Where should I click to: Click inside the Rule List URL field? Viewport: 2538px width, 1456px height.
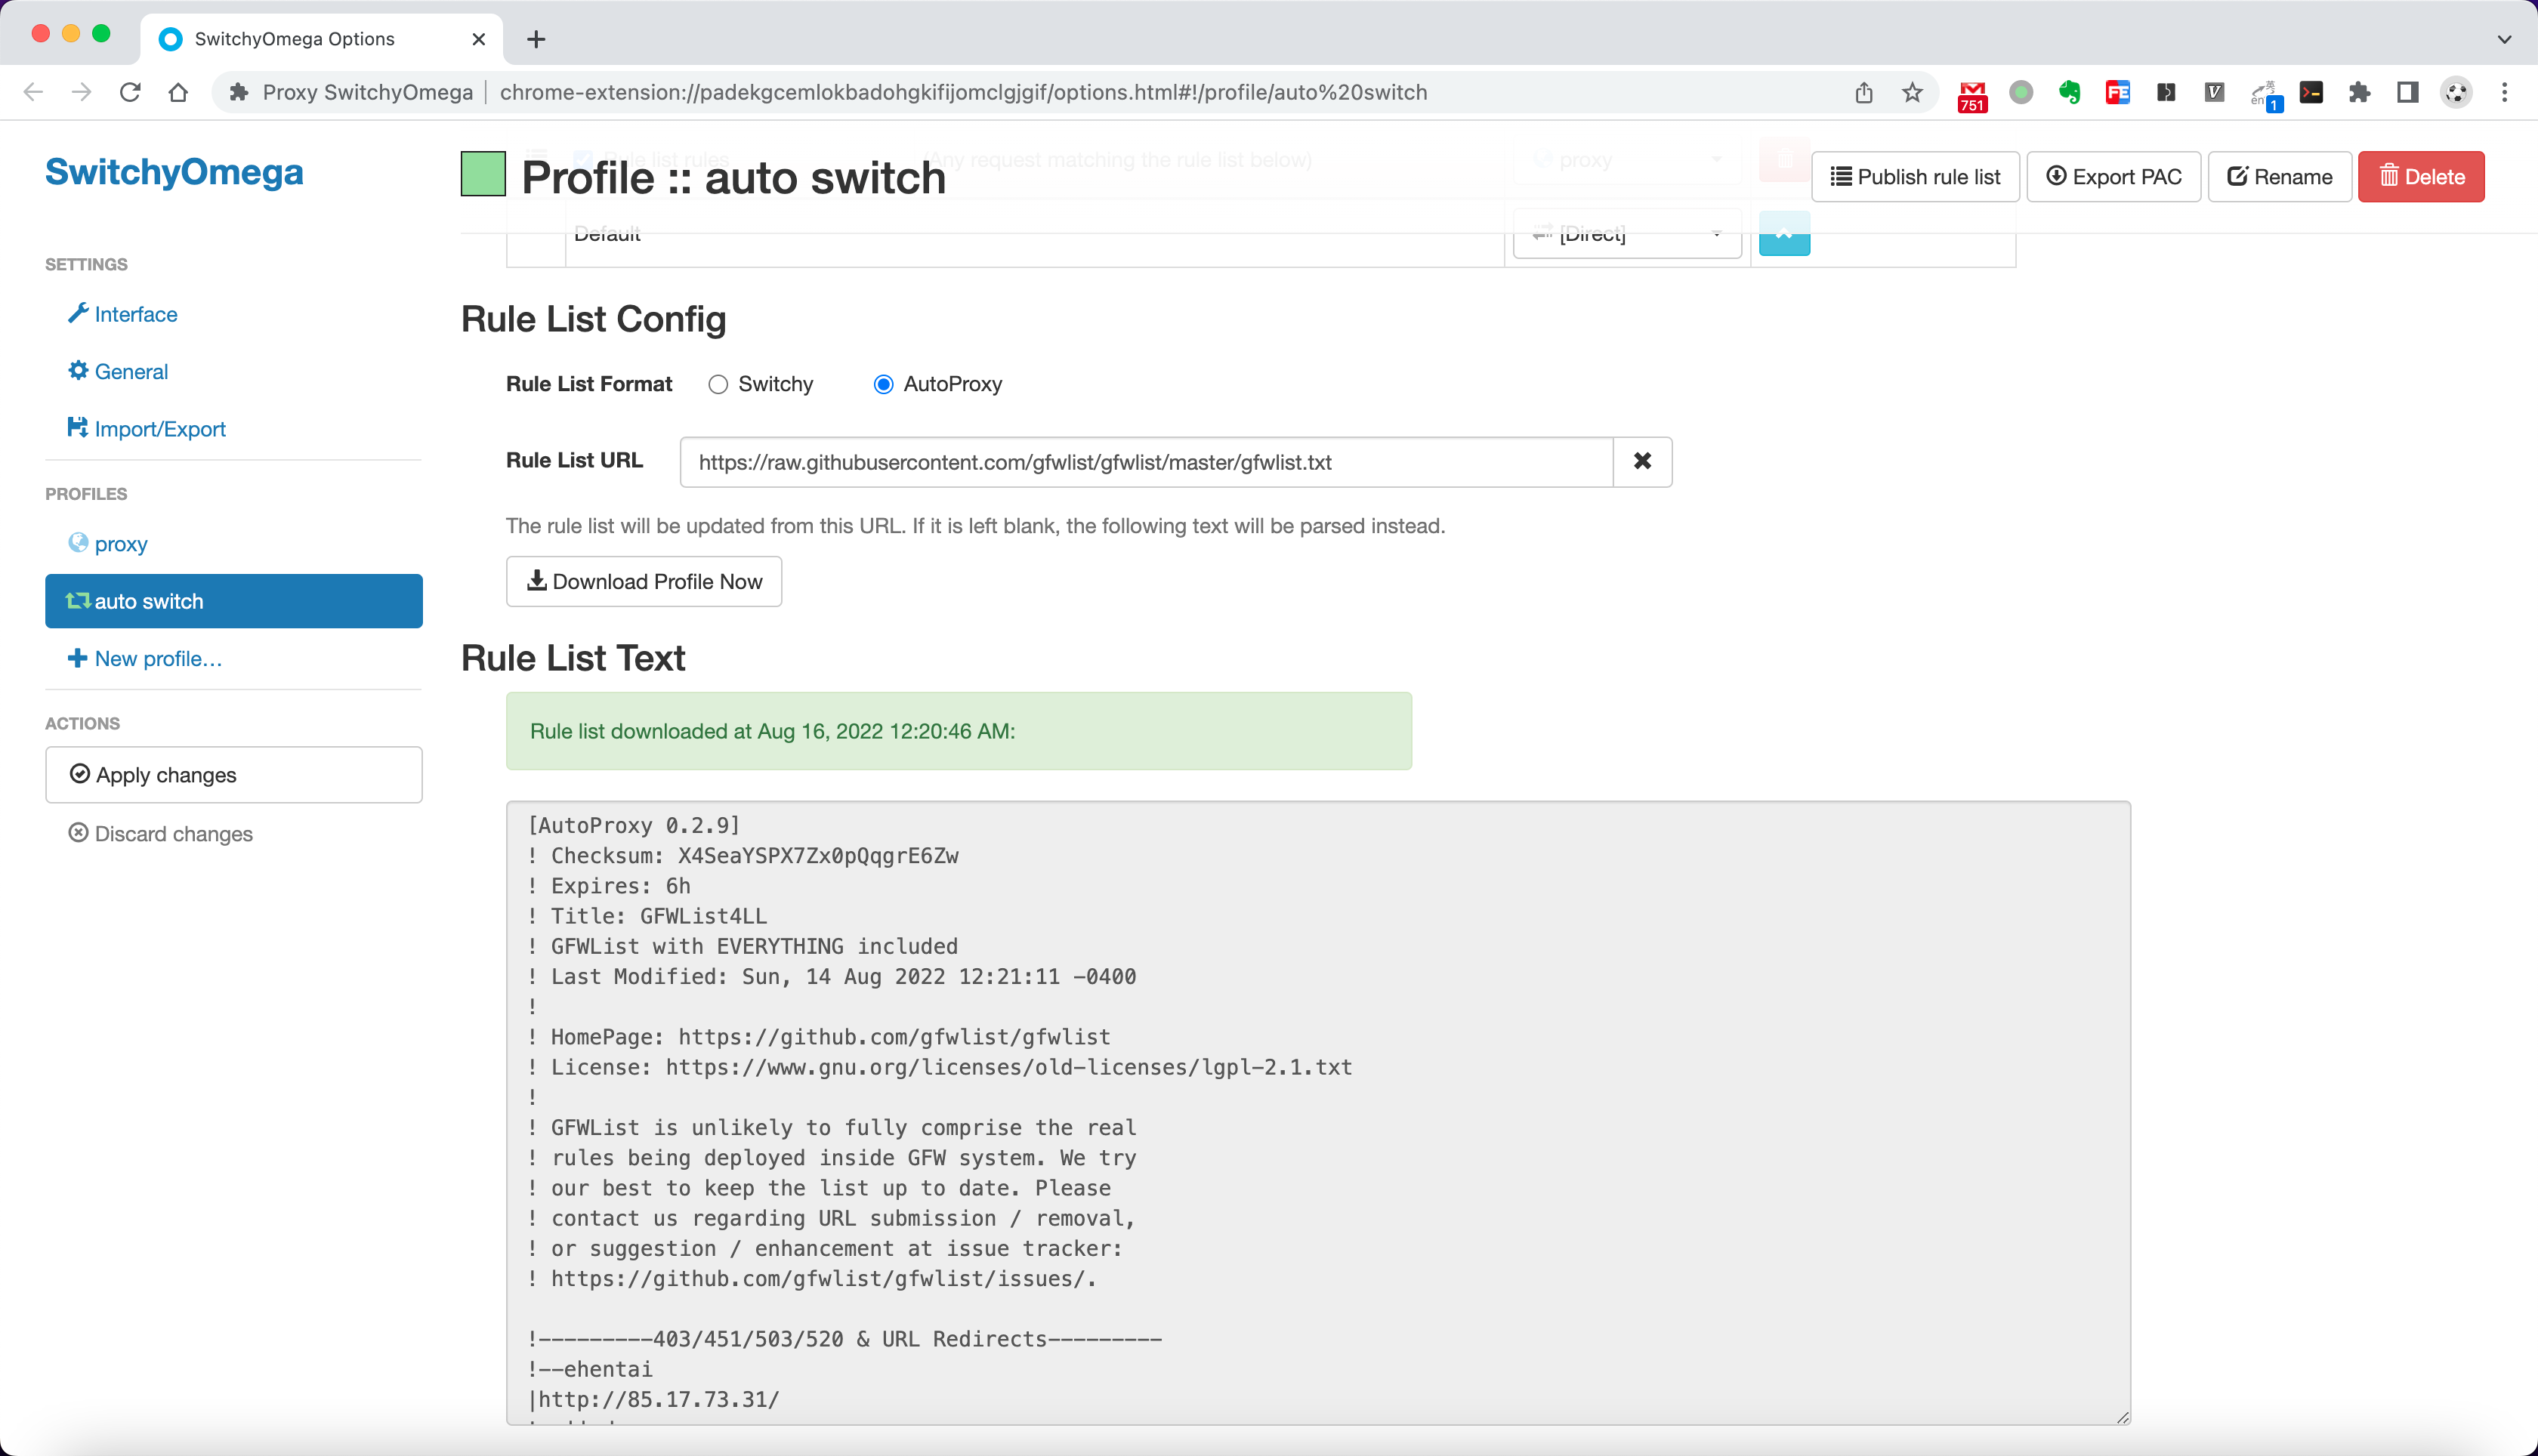(1145, 462)
